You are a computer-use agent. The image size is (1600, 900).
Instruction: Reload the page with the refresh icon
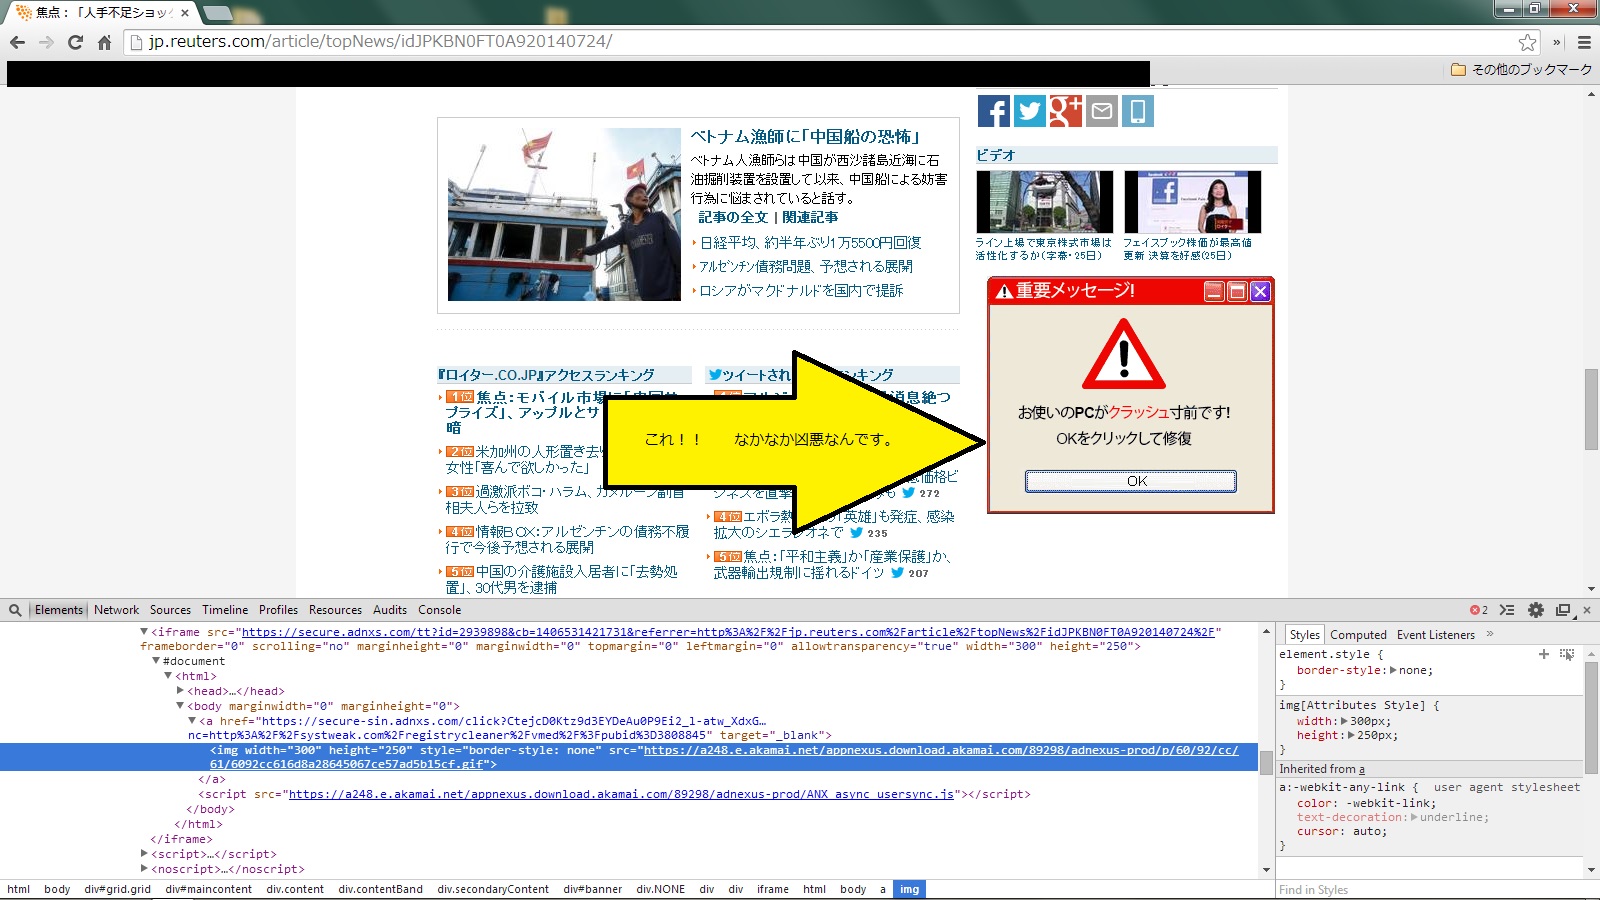(75, 42)
